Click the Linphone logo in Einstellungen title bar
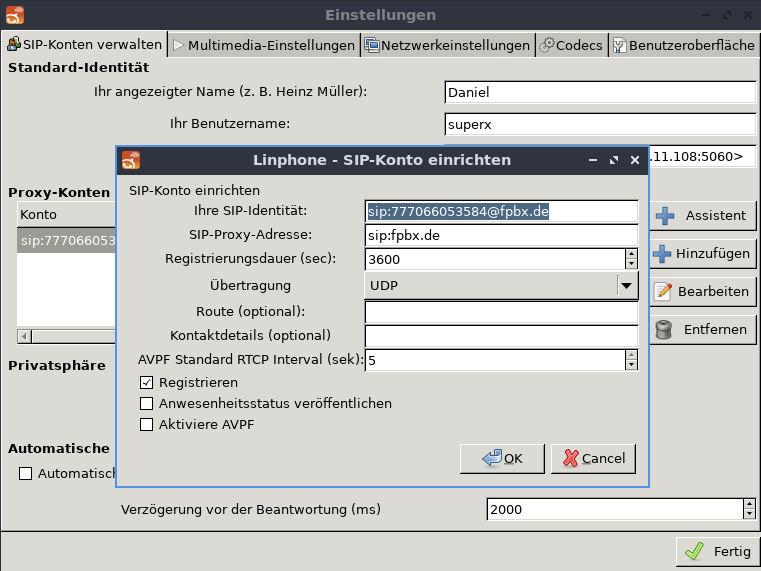Screen dimensions: 761x571 (15, 15)
